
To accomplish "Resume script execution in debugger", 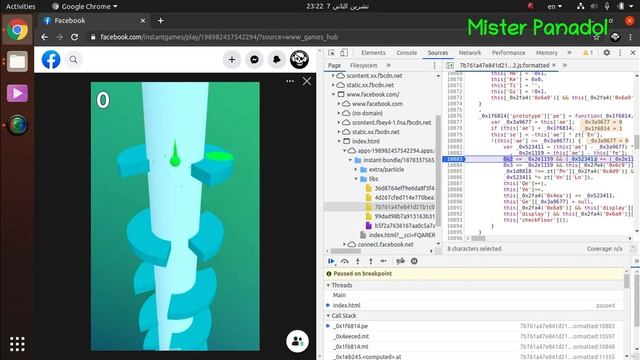I will tap(331, 261).
